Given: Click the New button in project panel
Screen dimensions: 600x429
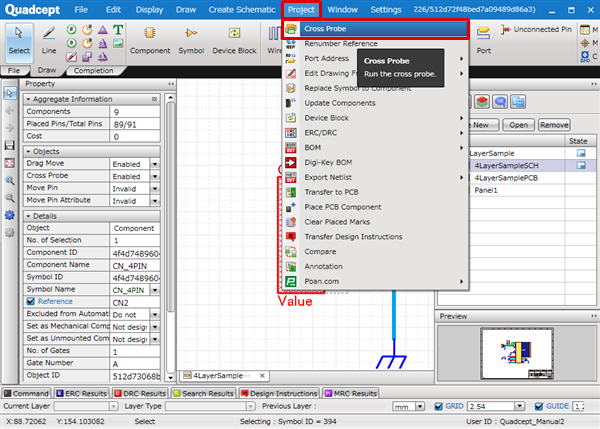Looking at the screenshot, I should (x=483, y=125).
